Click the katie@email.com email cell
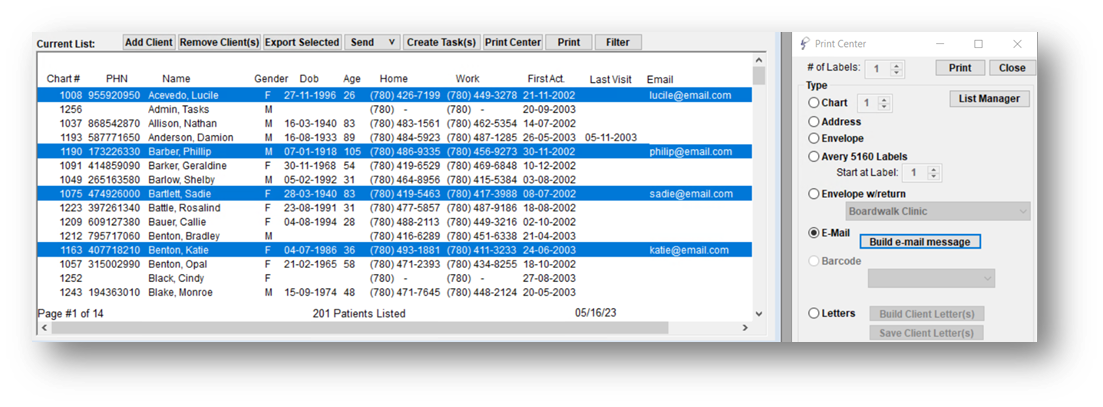This screenshot has width=1103, height=407. click(x=689, y=250)
